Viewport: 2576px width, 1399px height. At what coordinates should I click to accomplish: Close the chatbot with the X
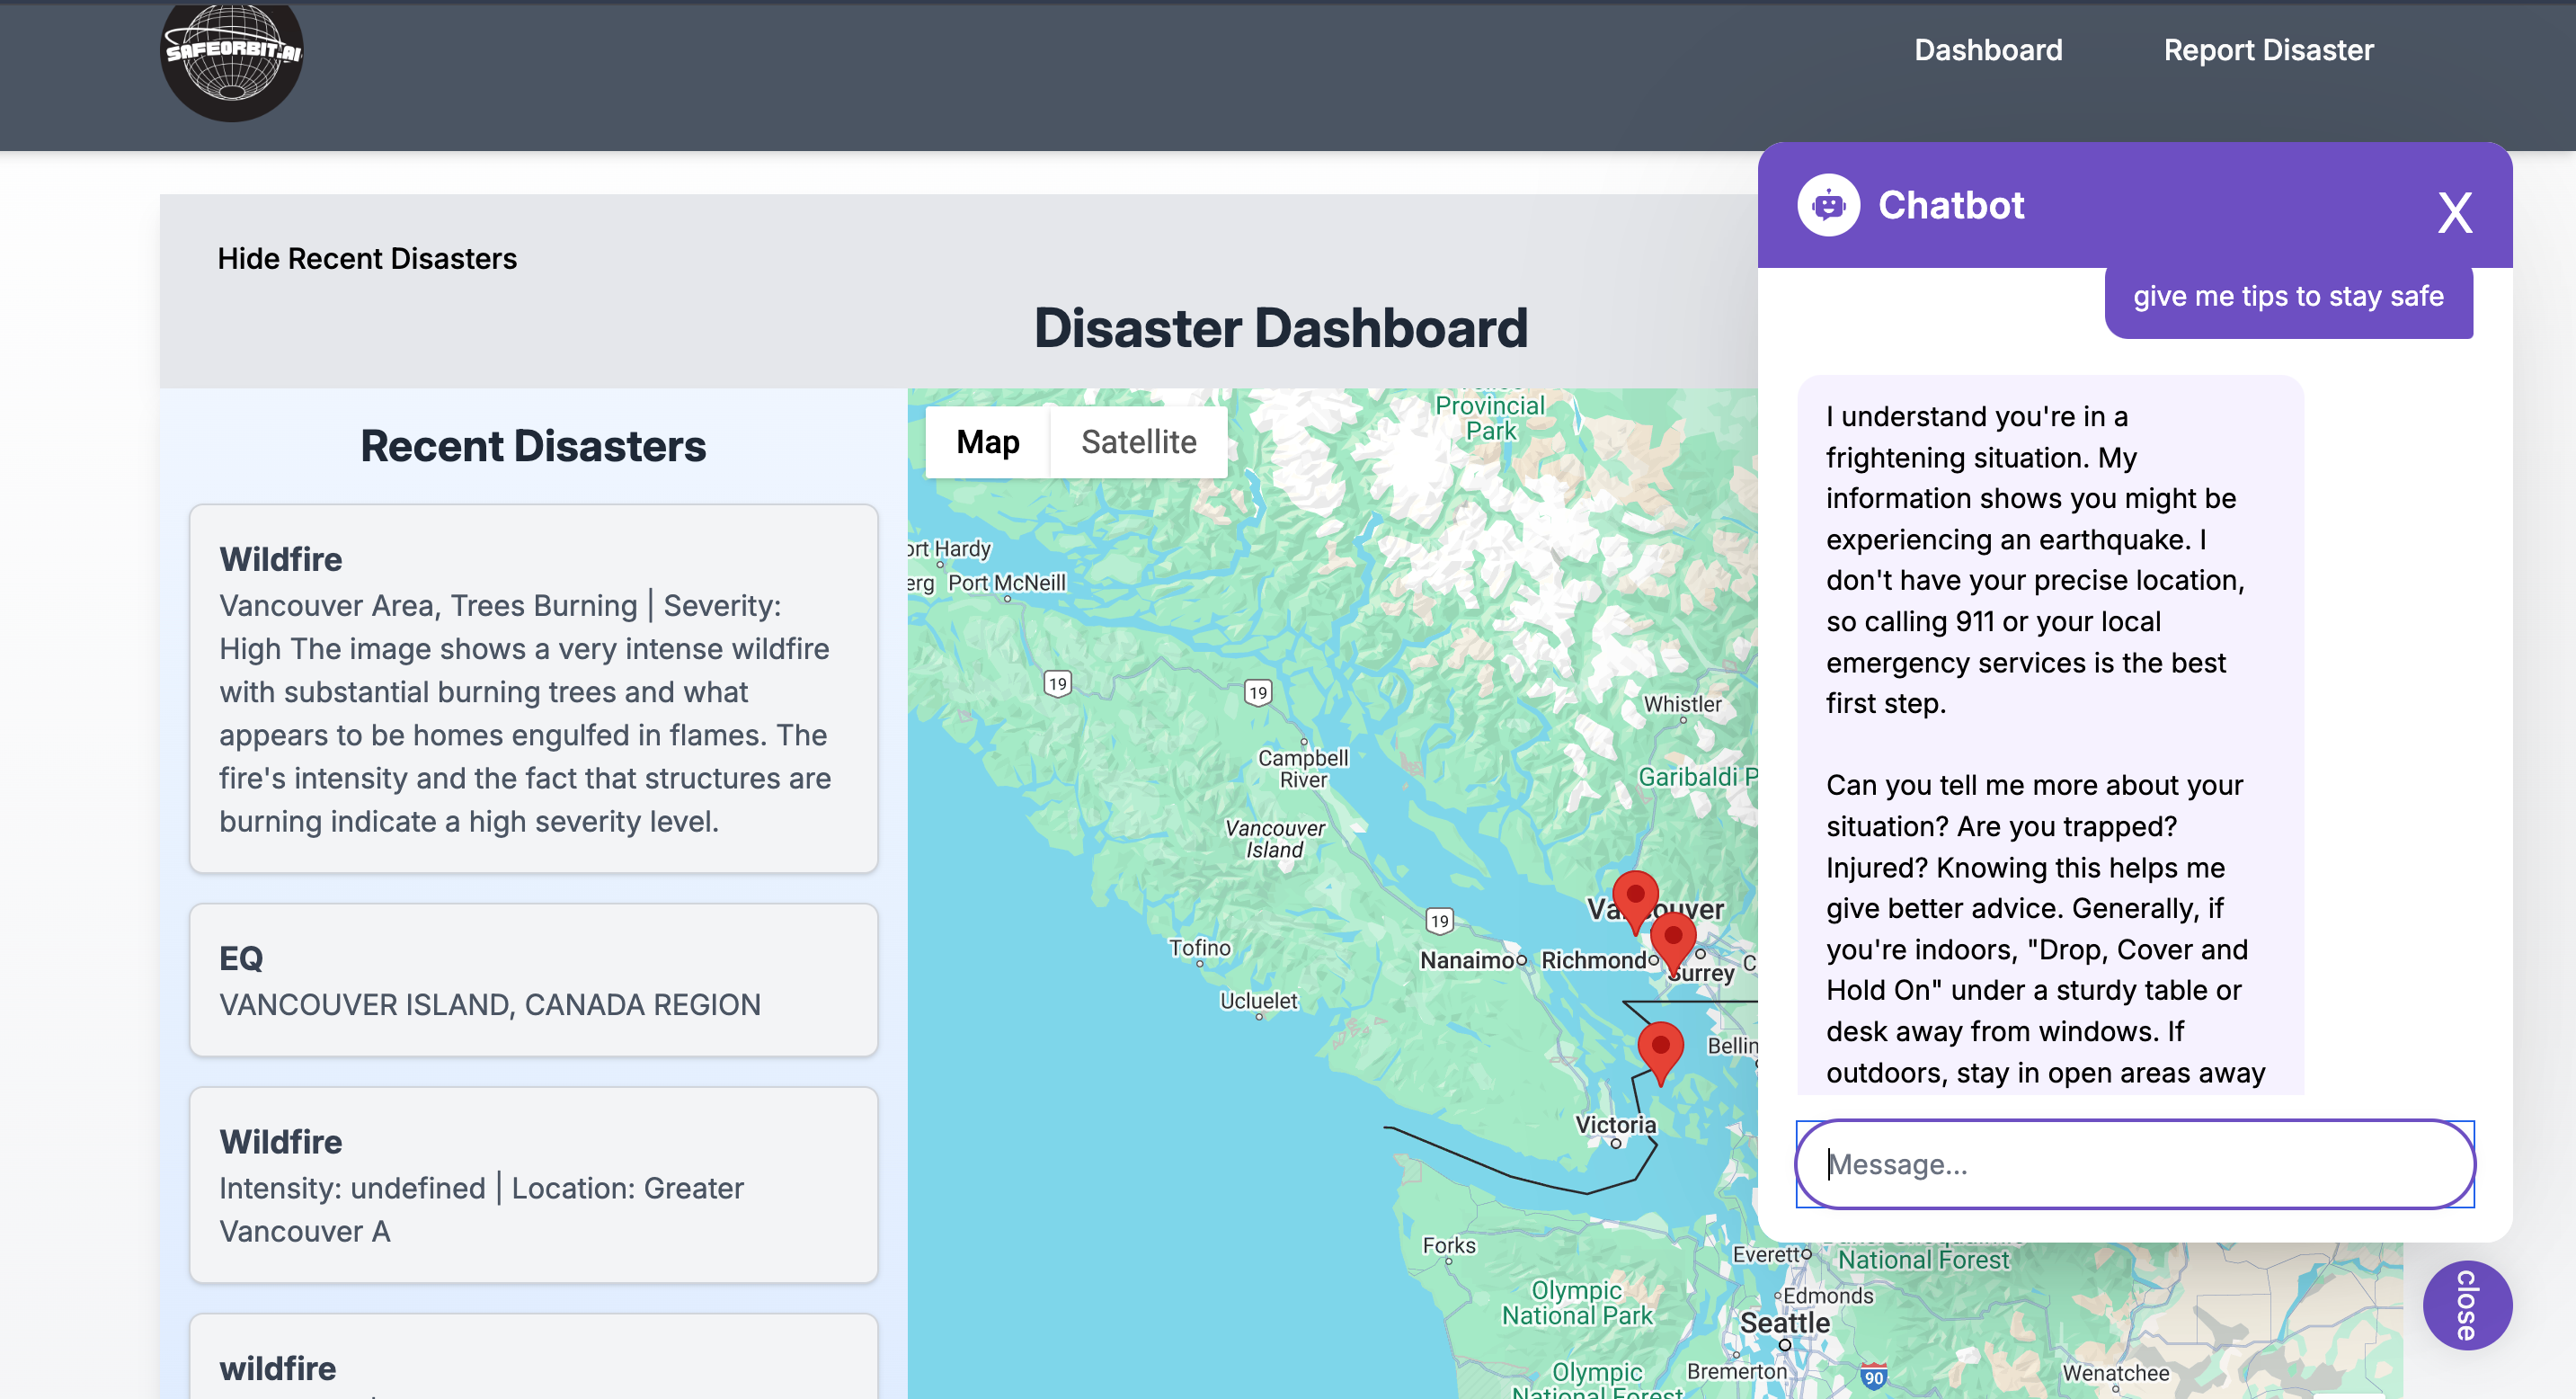pos(2454,212)
